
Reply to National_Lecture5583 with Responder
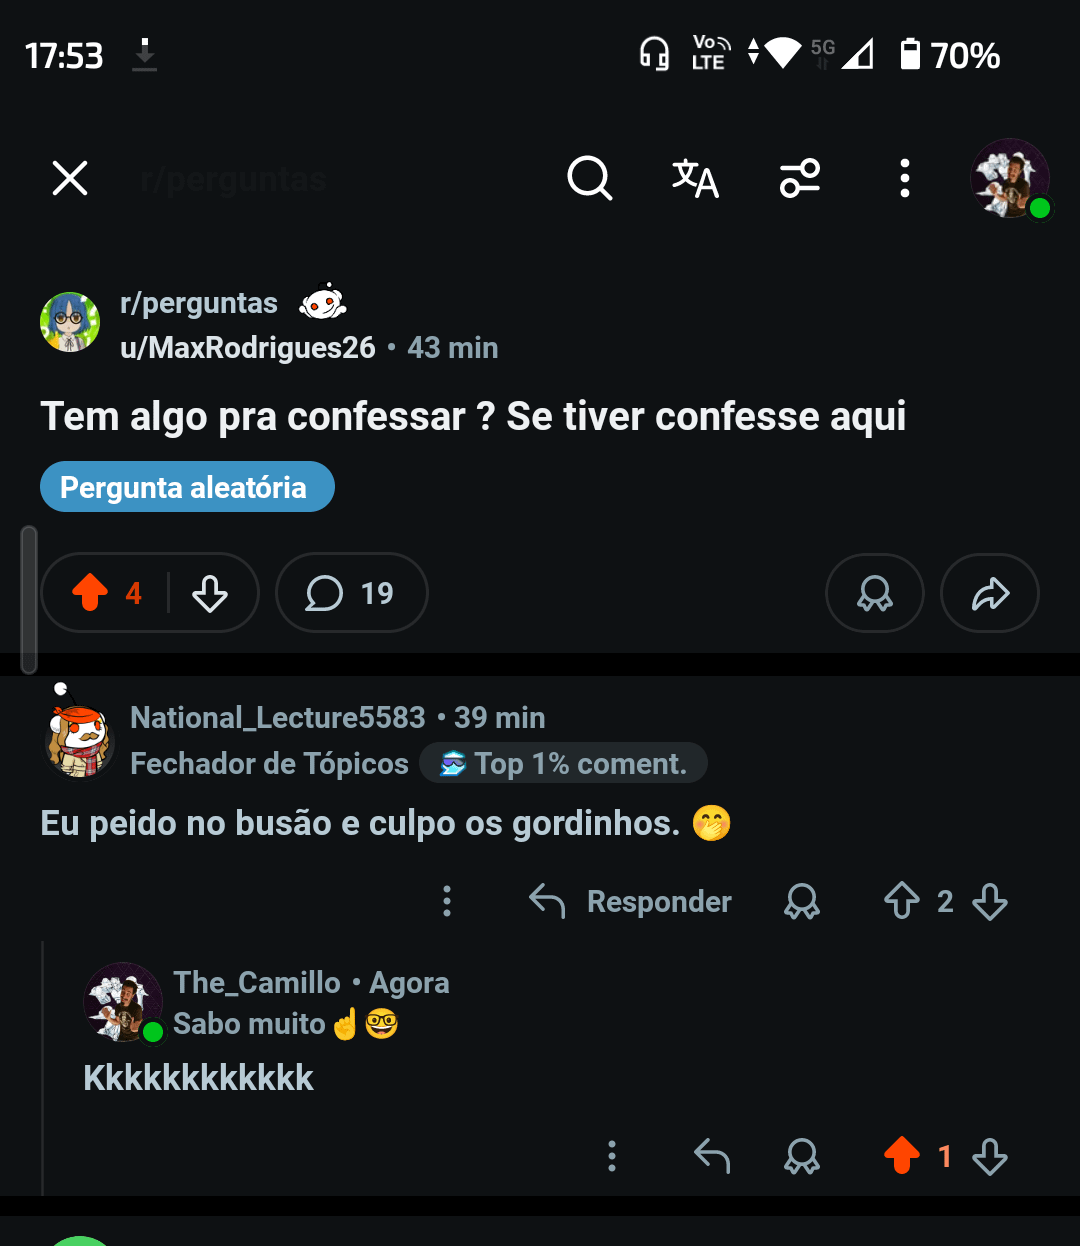pos(631,901)
